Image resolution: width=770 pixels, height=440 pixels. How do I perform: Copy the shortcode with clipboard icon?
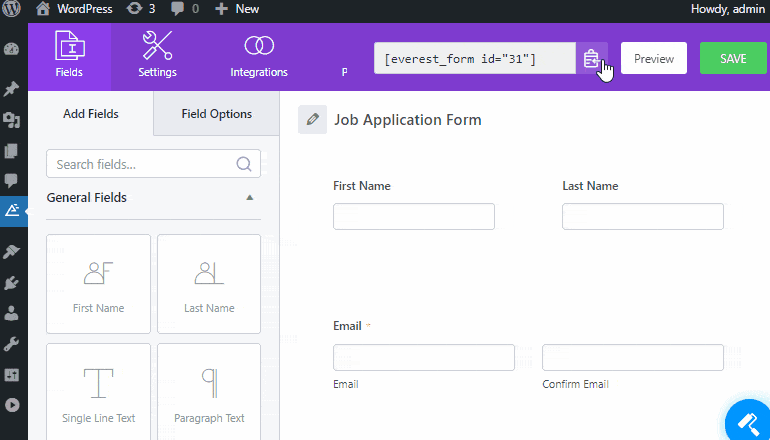point(592,58)
